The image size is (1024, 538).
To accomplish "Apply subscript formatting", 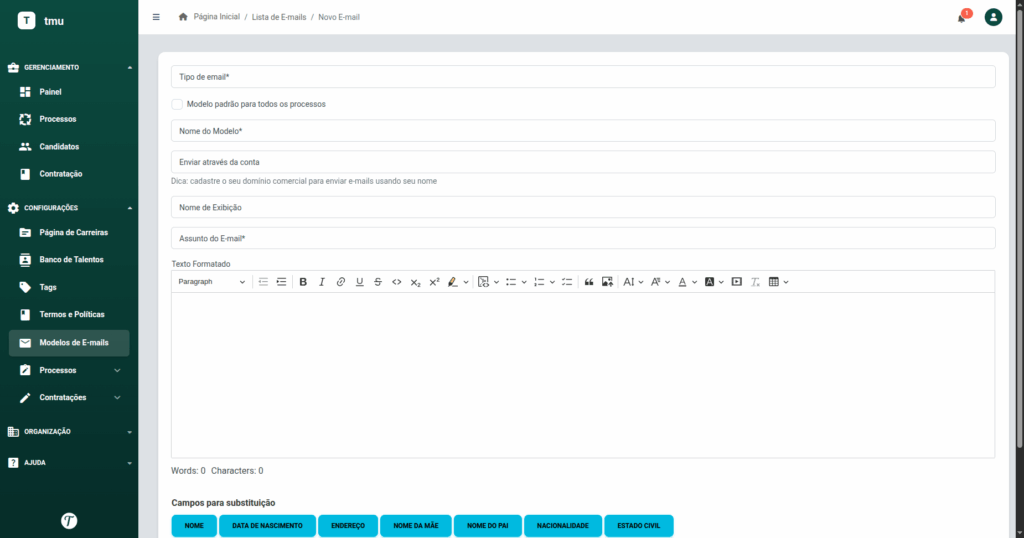I will pyautogui.click(x=415, y=282).
